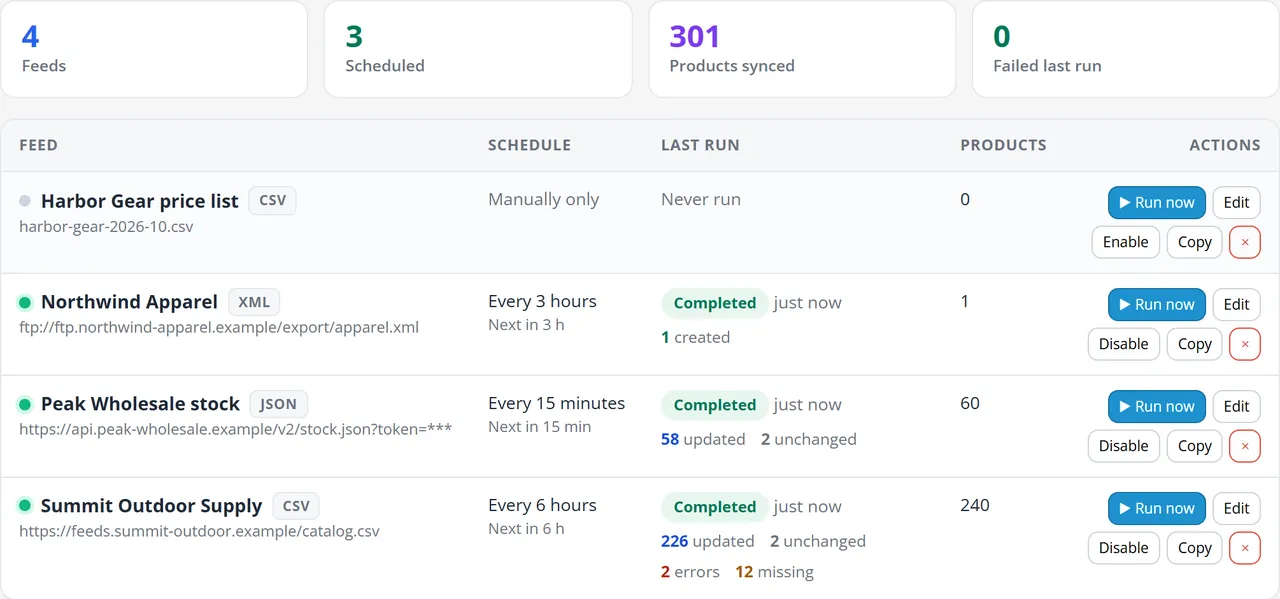The height and width of the screenshot is (599, 1280).
Task: Disable the Peak Wholesale stock feed
Action: [1124, 446]
